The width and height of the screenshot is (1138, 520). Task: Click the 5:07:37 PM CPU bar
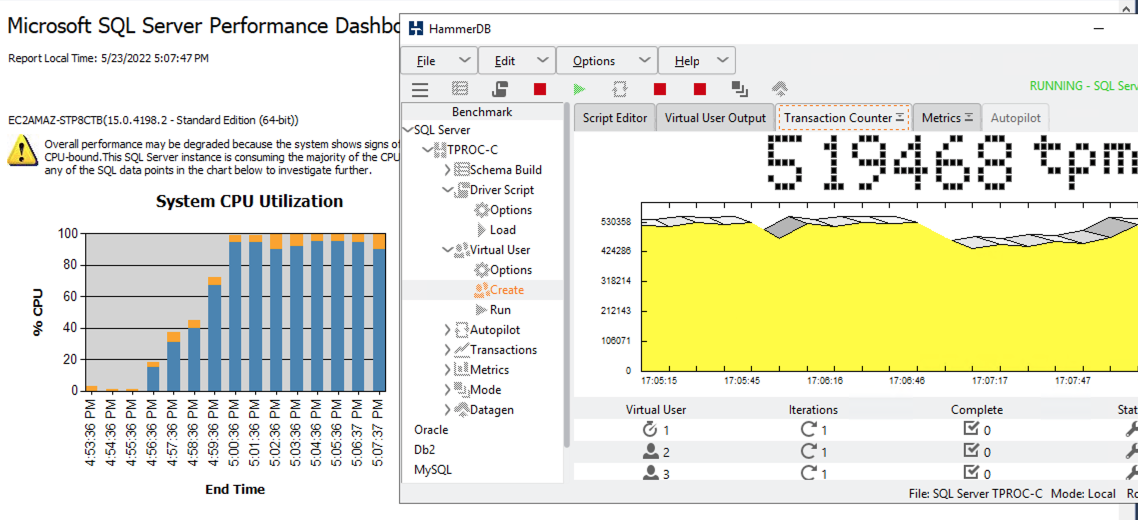[379, 312]
